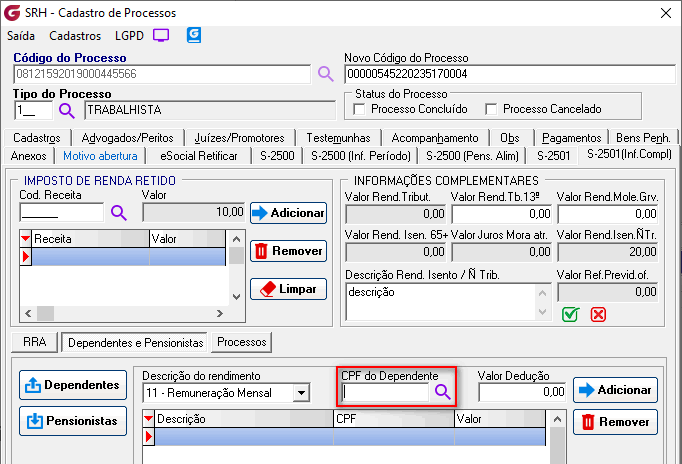Expand the Descrição grid column selector arrow
The width and height of the screenshot is (682, 464).
tap(150, 419)
